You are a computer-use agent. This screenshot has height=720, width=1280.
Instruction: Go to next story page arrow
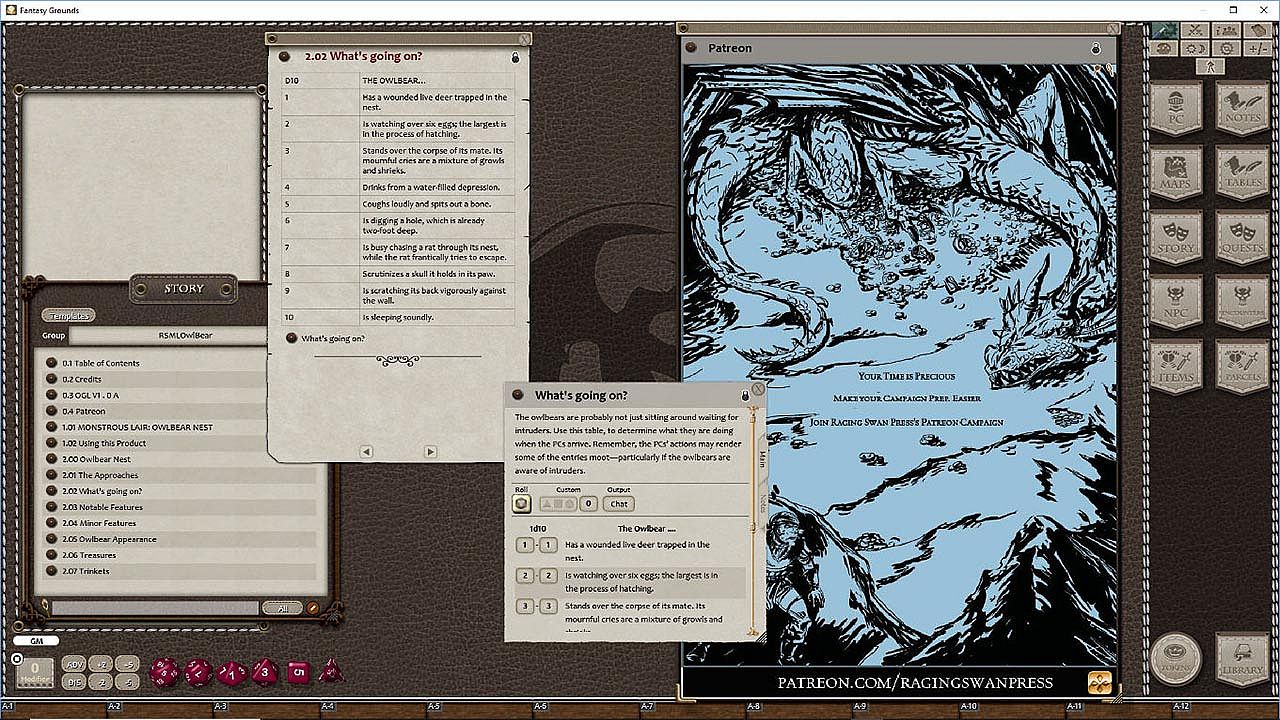(430, 452)
